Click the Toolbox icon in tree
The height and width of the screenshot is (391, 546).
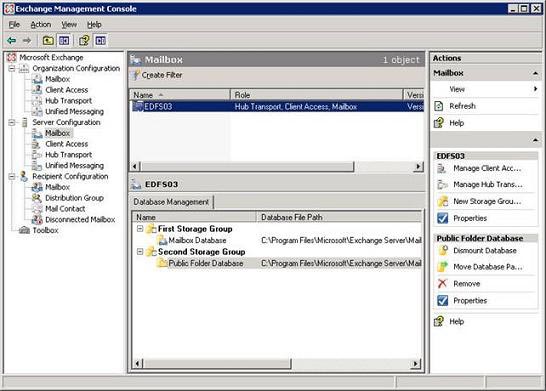24,230
